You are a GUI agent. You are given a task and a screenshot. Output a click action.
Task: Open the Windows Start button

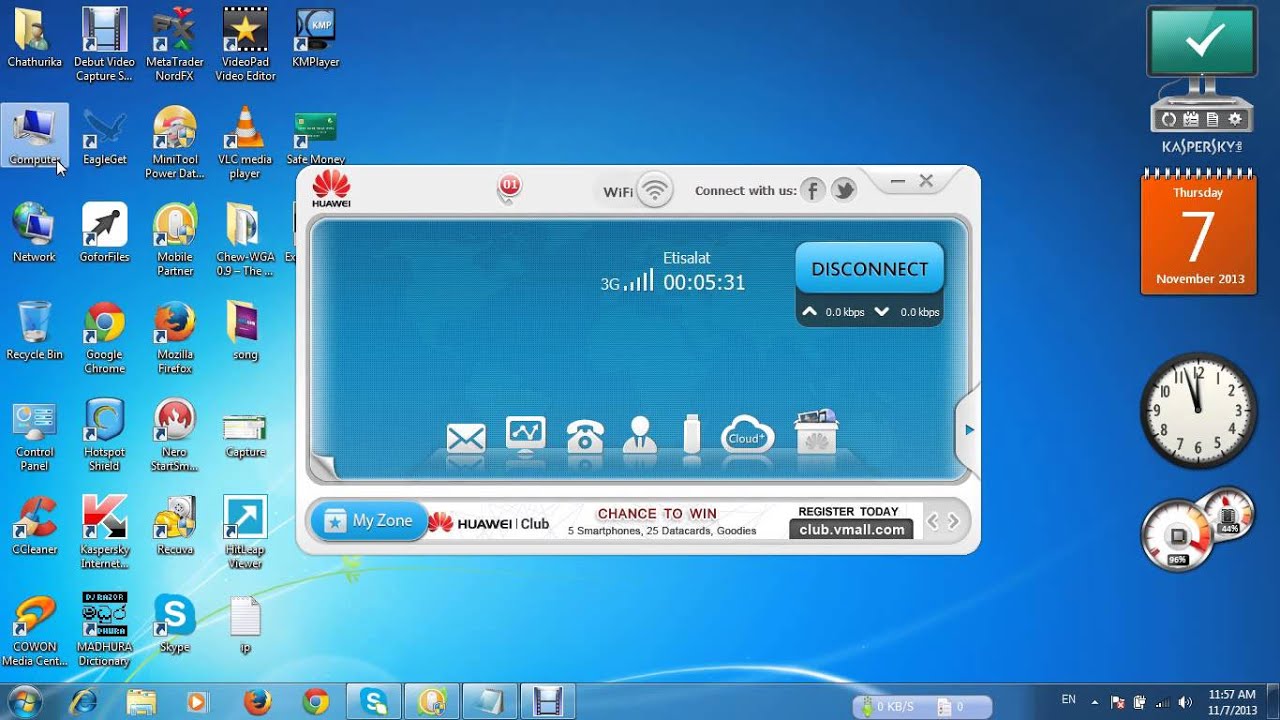(x=25, y=701)
